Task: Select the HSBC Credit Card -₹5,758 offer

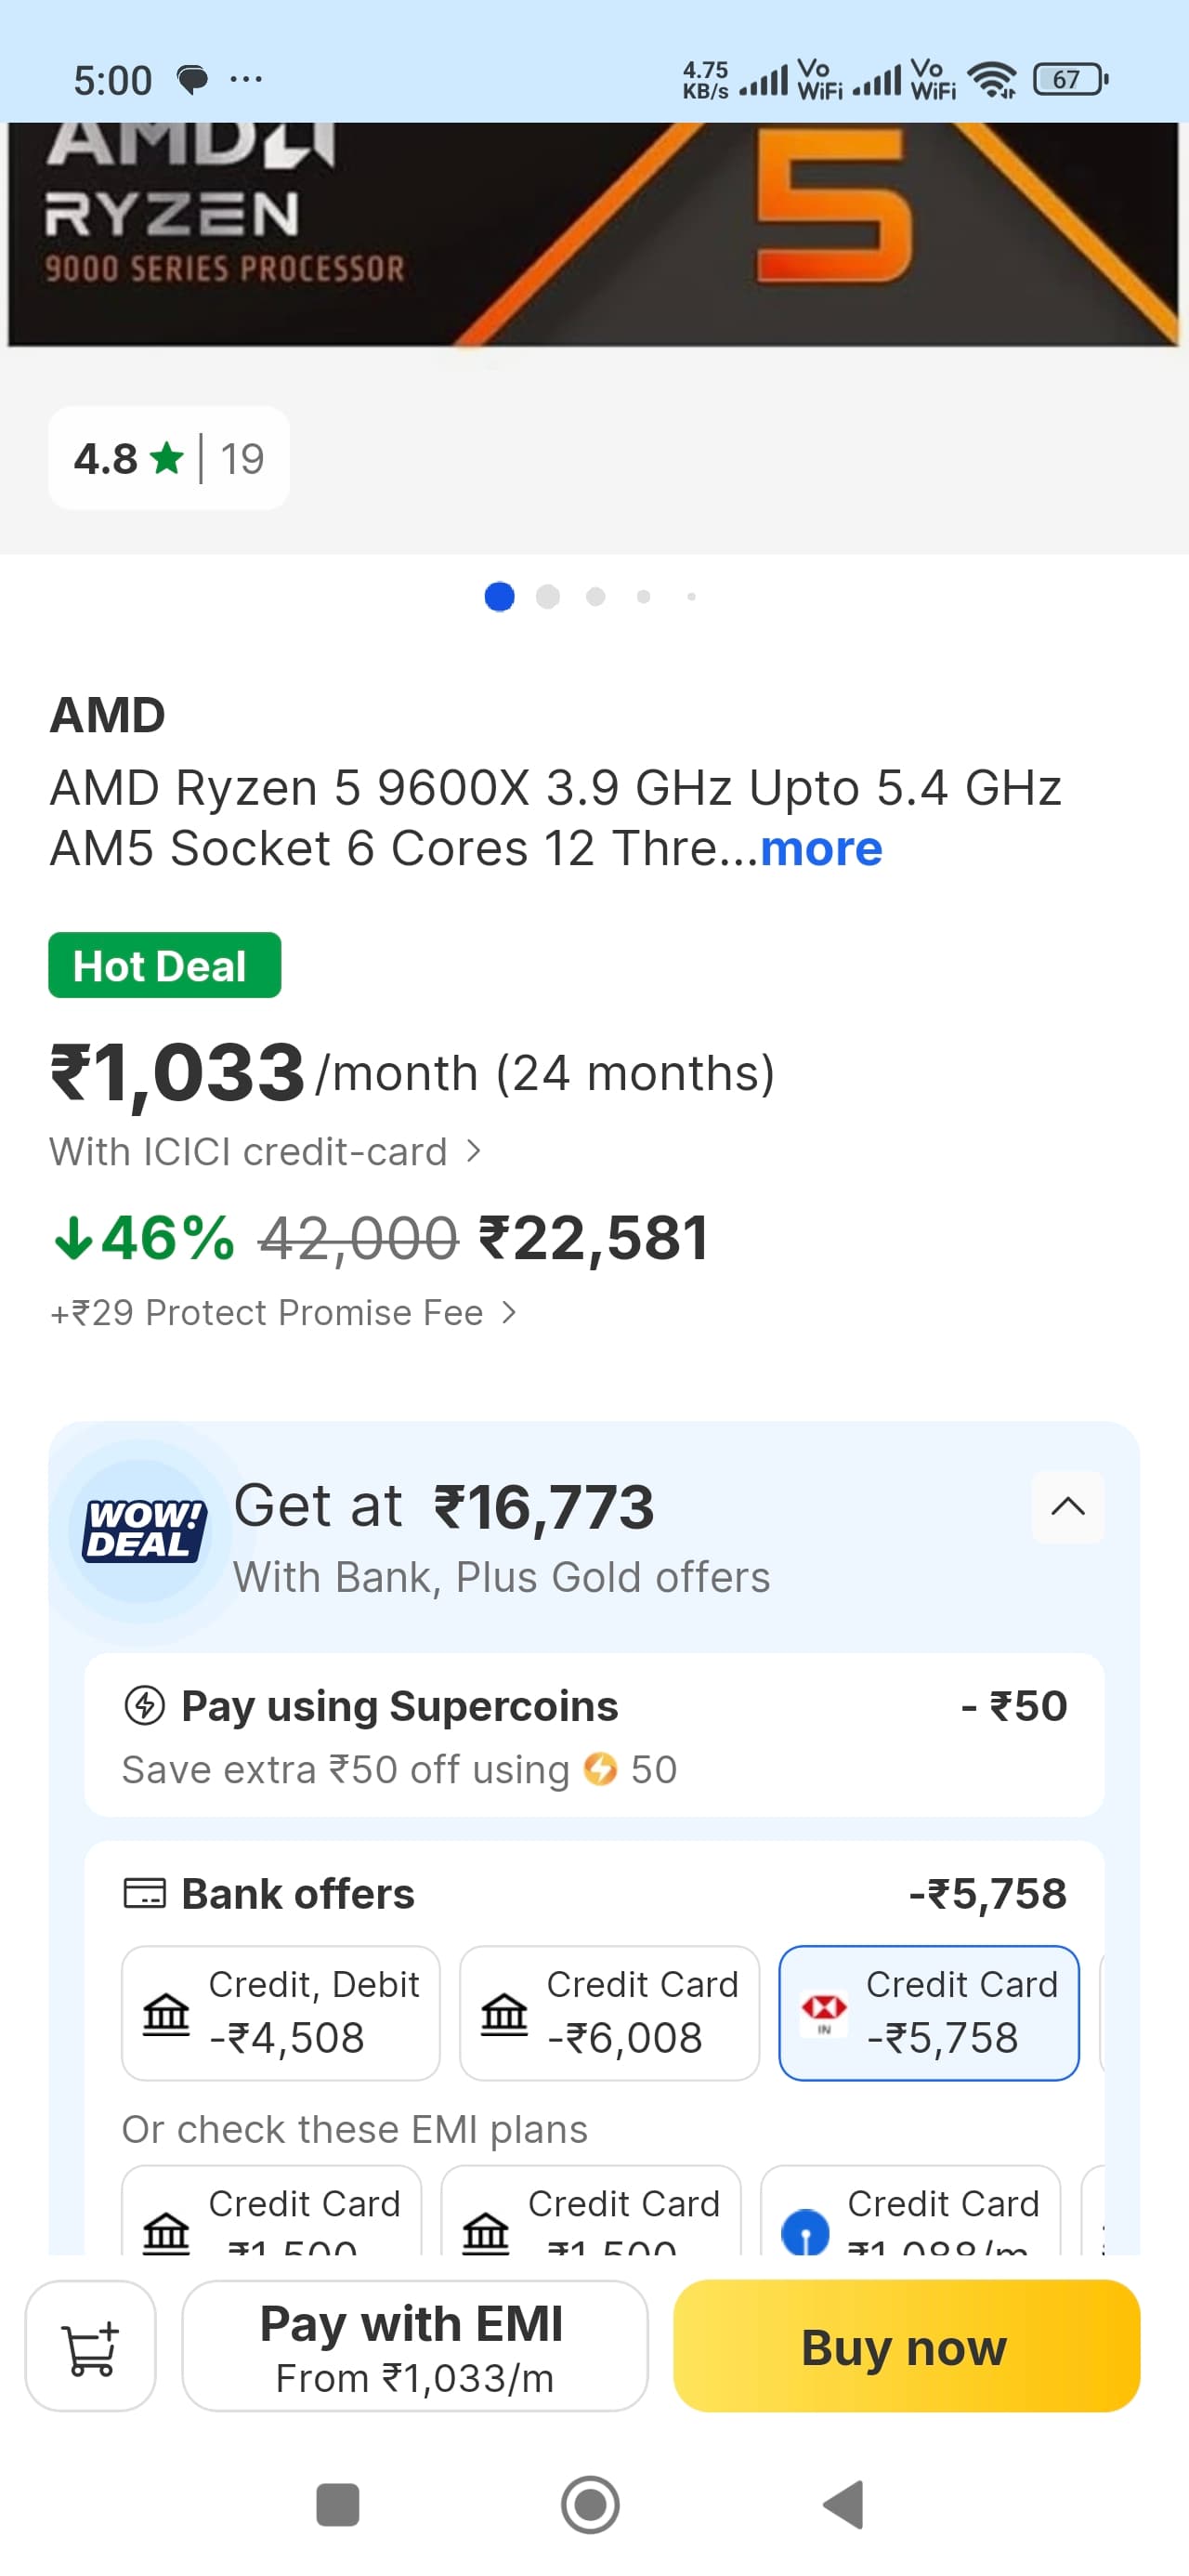Action: coord(928,2012)
